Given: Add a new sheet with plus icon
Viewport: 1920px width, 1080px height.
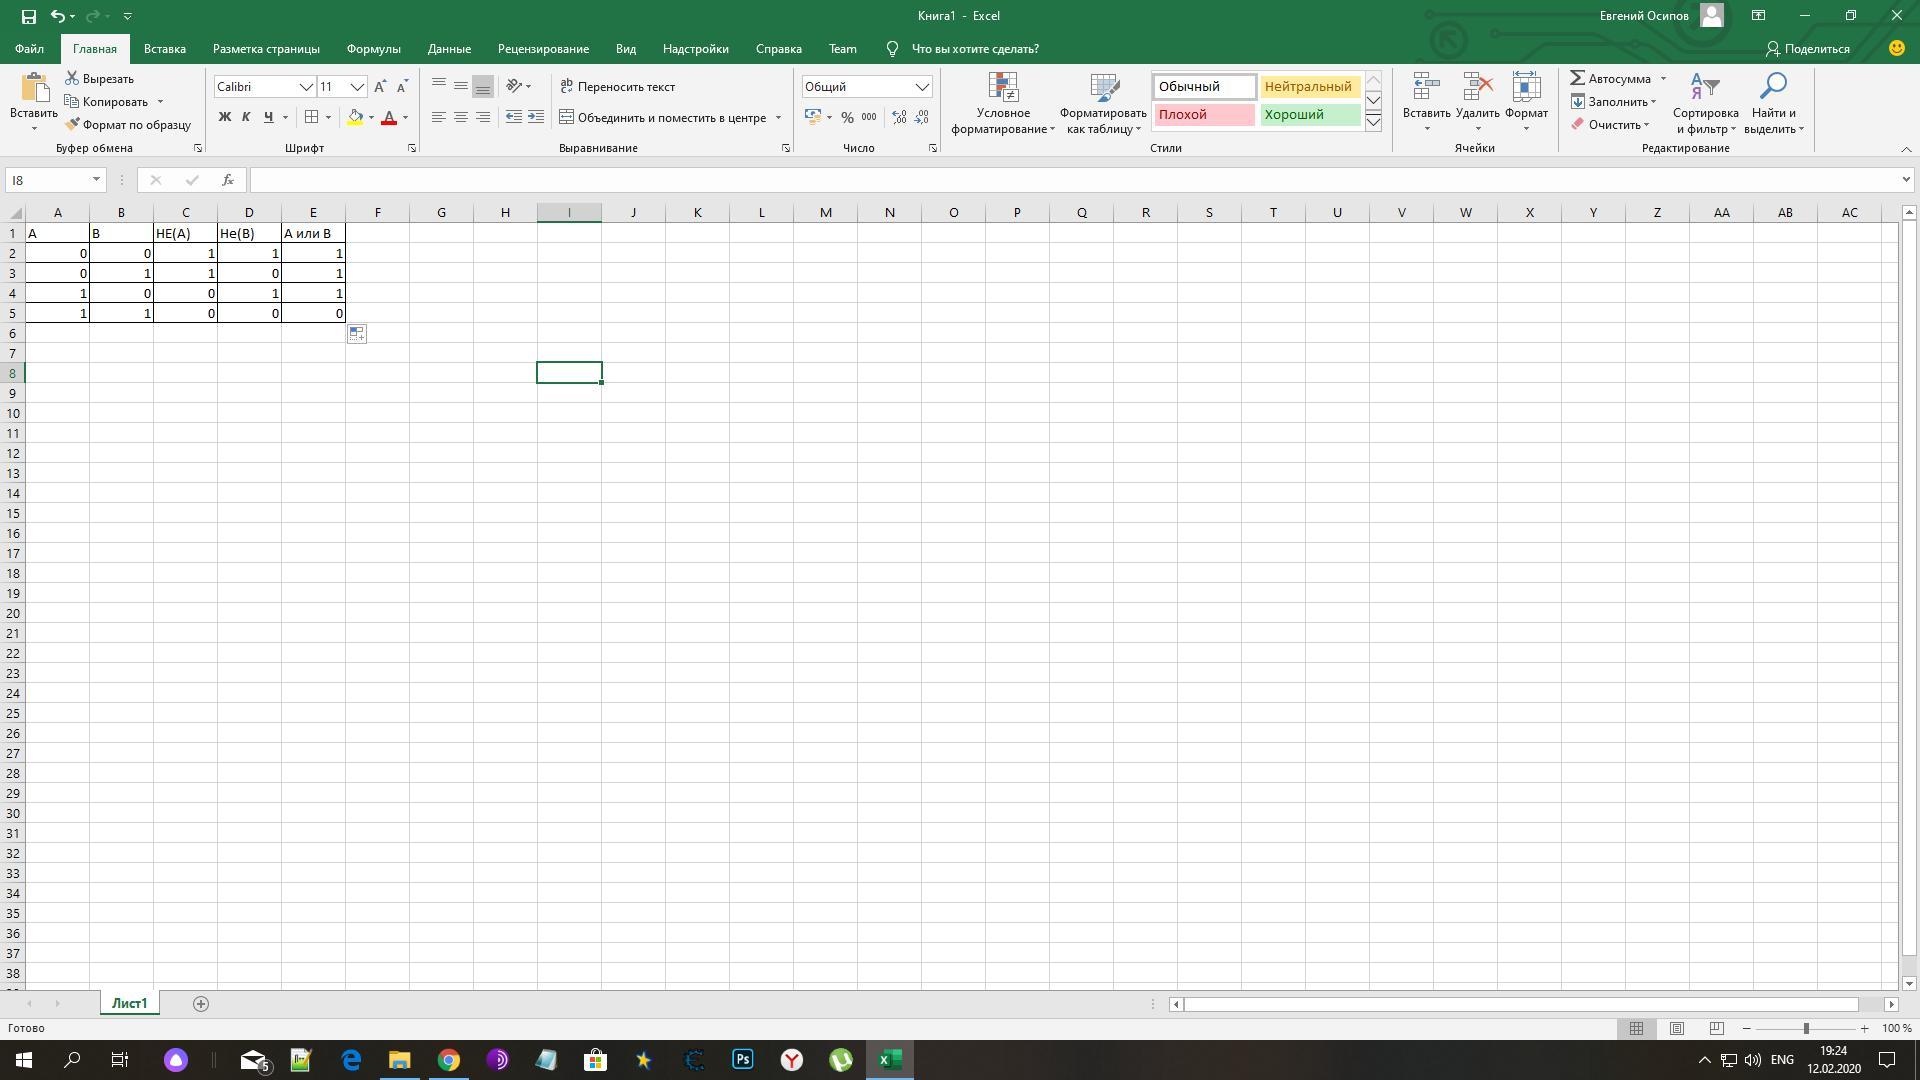Looking at the screenshot, I should click(x=200, y=1004).
